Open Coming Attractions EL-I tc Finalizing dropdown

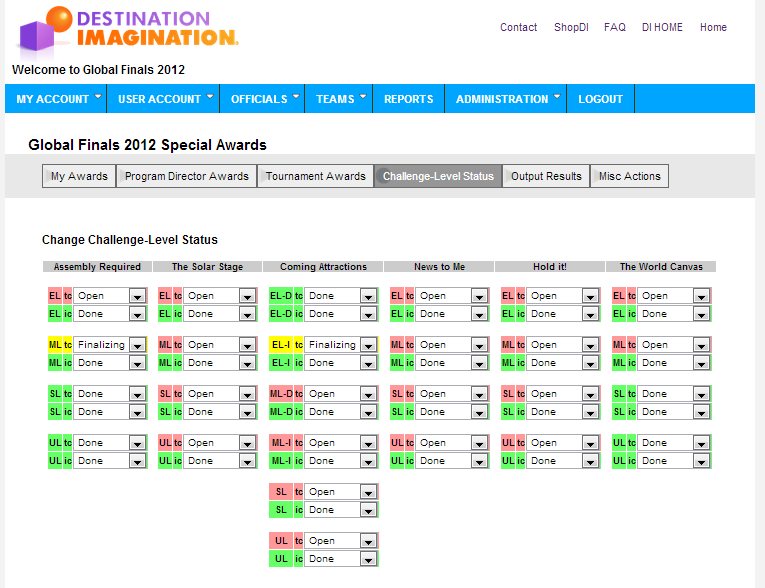pyautogui.click(x=341, y=345)
